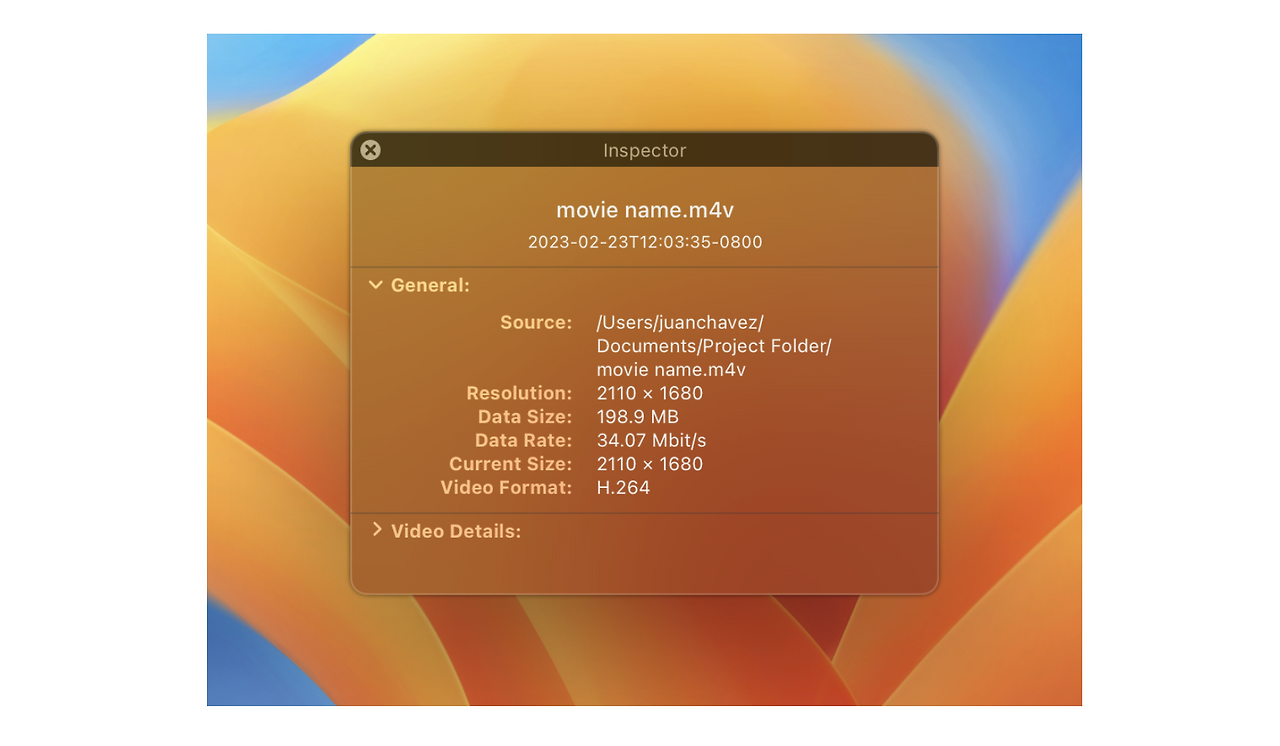Click the Data Rate label
The width and height of the screenshot is (1280, 746).
(524, 440)
